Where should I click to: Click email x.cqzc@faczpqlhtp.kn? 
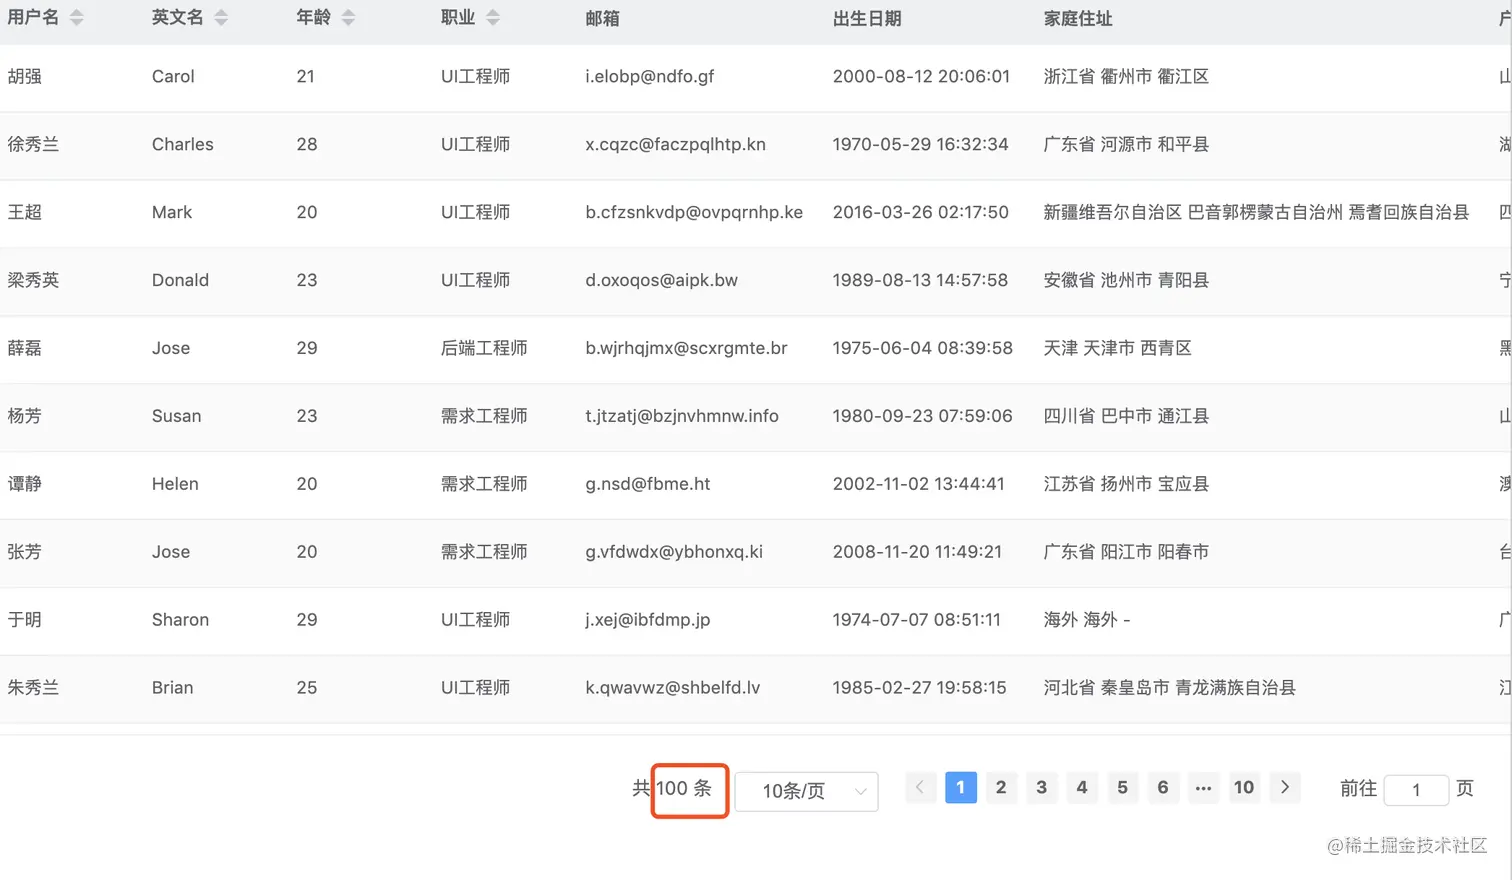tap(675, 144)
